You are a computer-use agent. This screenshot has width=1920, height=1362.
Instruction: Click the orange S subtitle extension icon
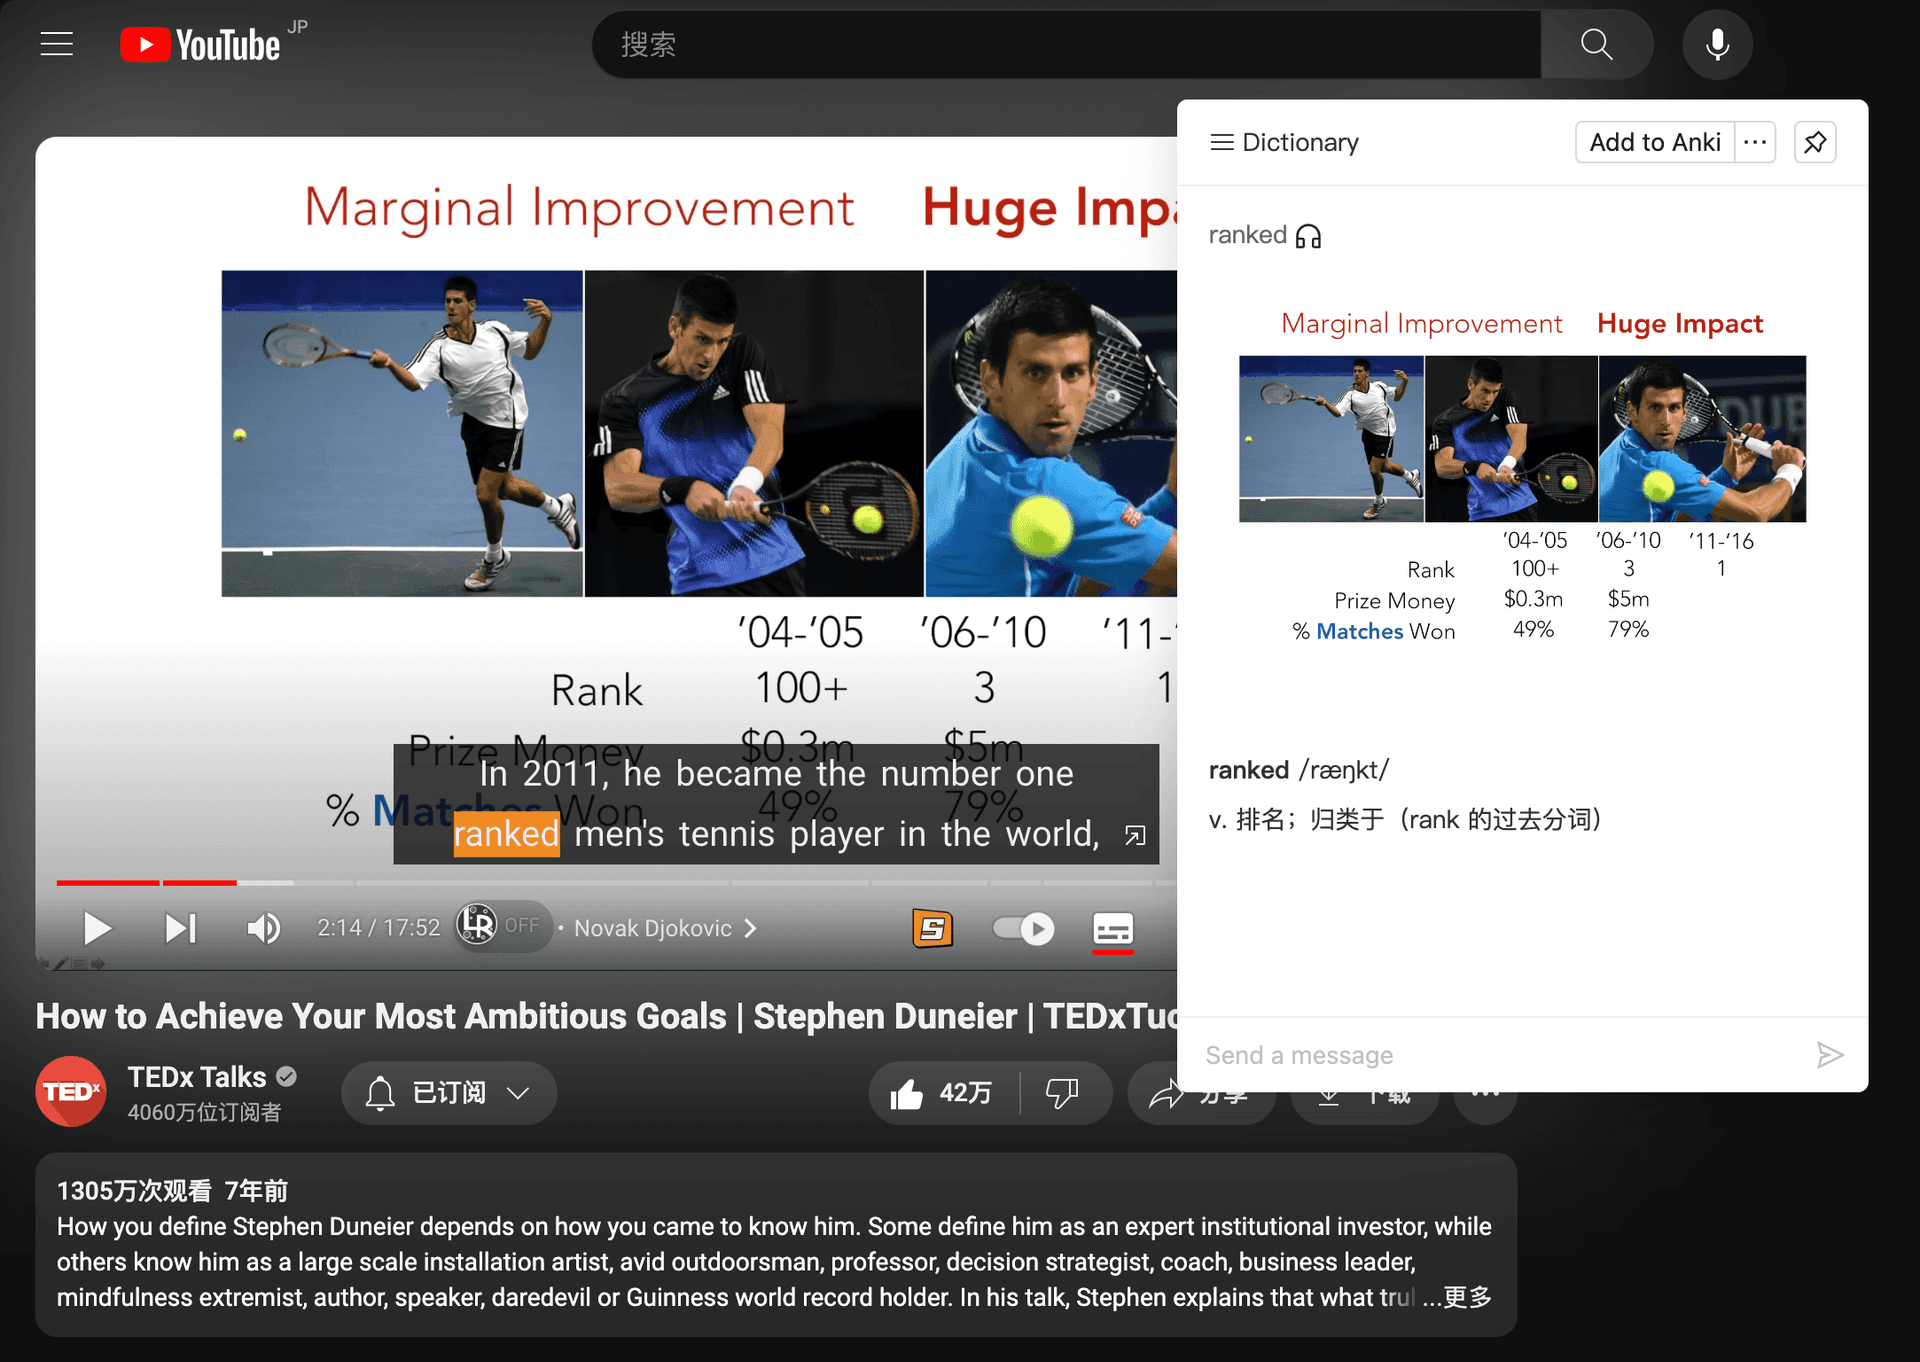[x=933, y=929]
